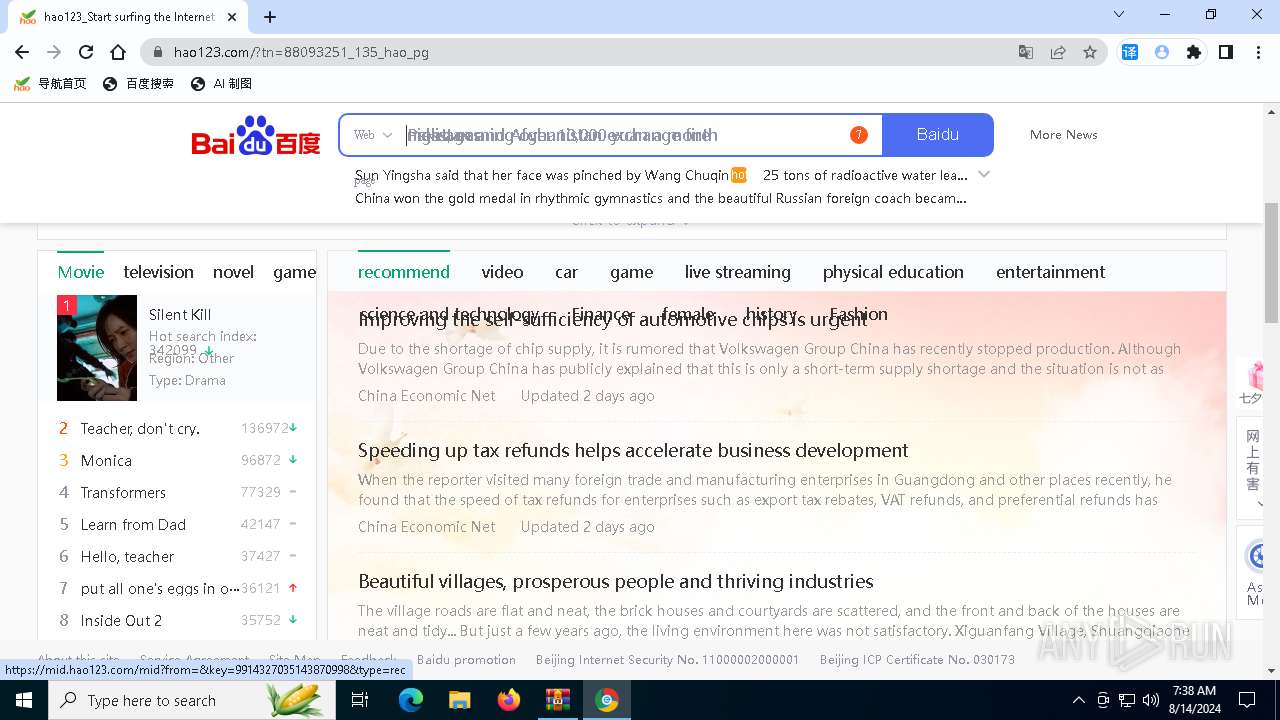Screen dimensions: 1280x720
Task: Open ranking item Monica
Action: click(106, 460)
